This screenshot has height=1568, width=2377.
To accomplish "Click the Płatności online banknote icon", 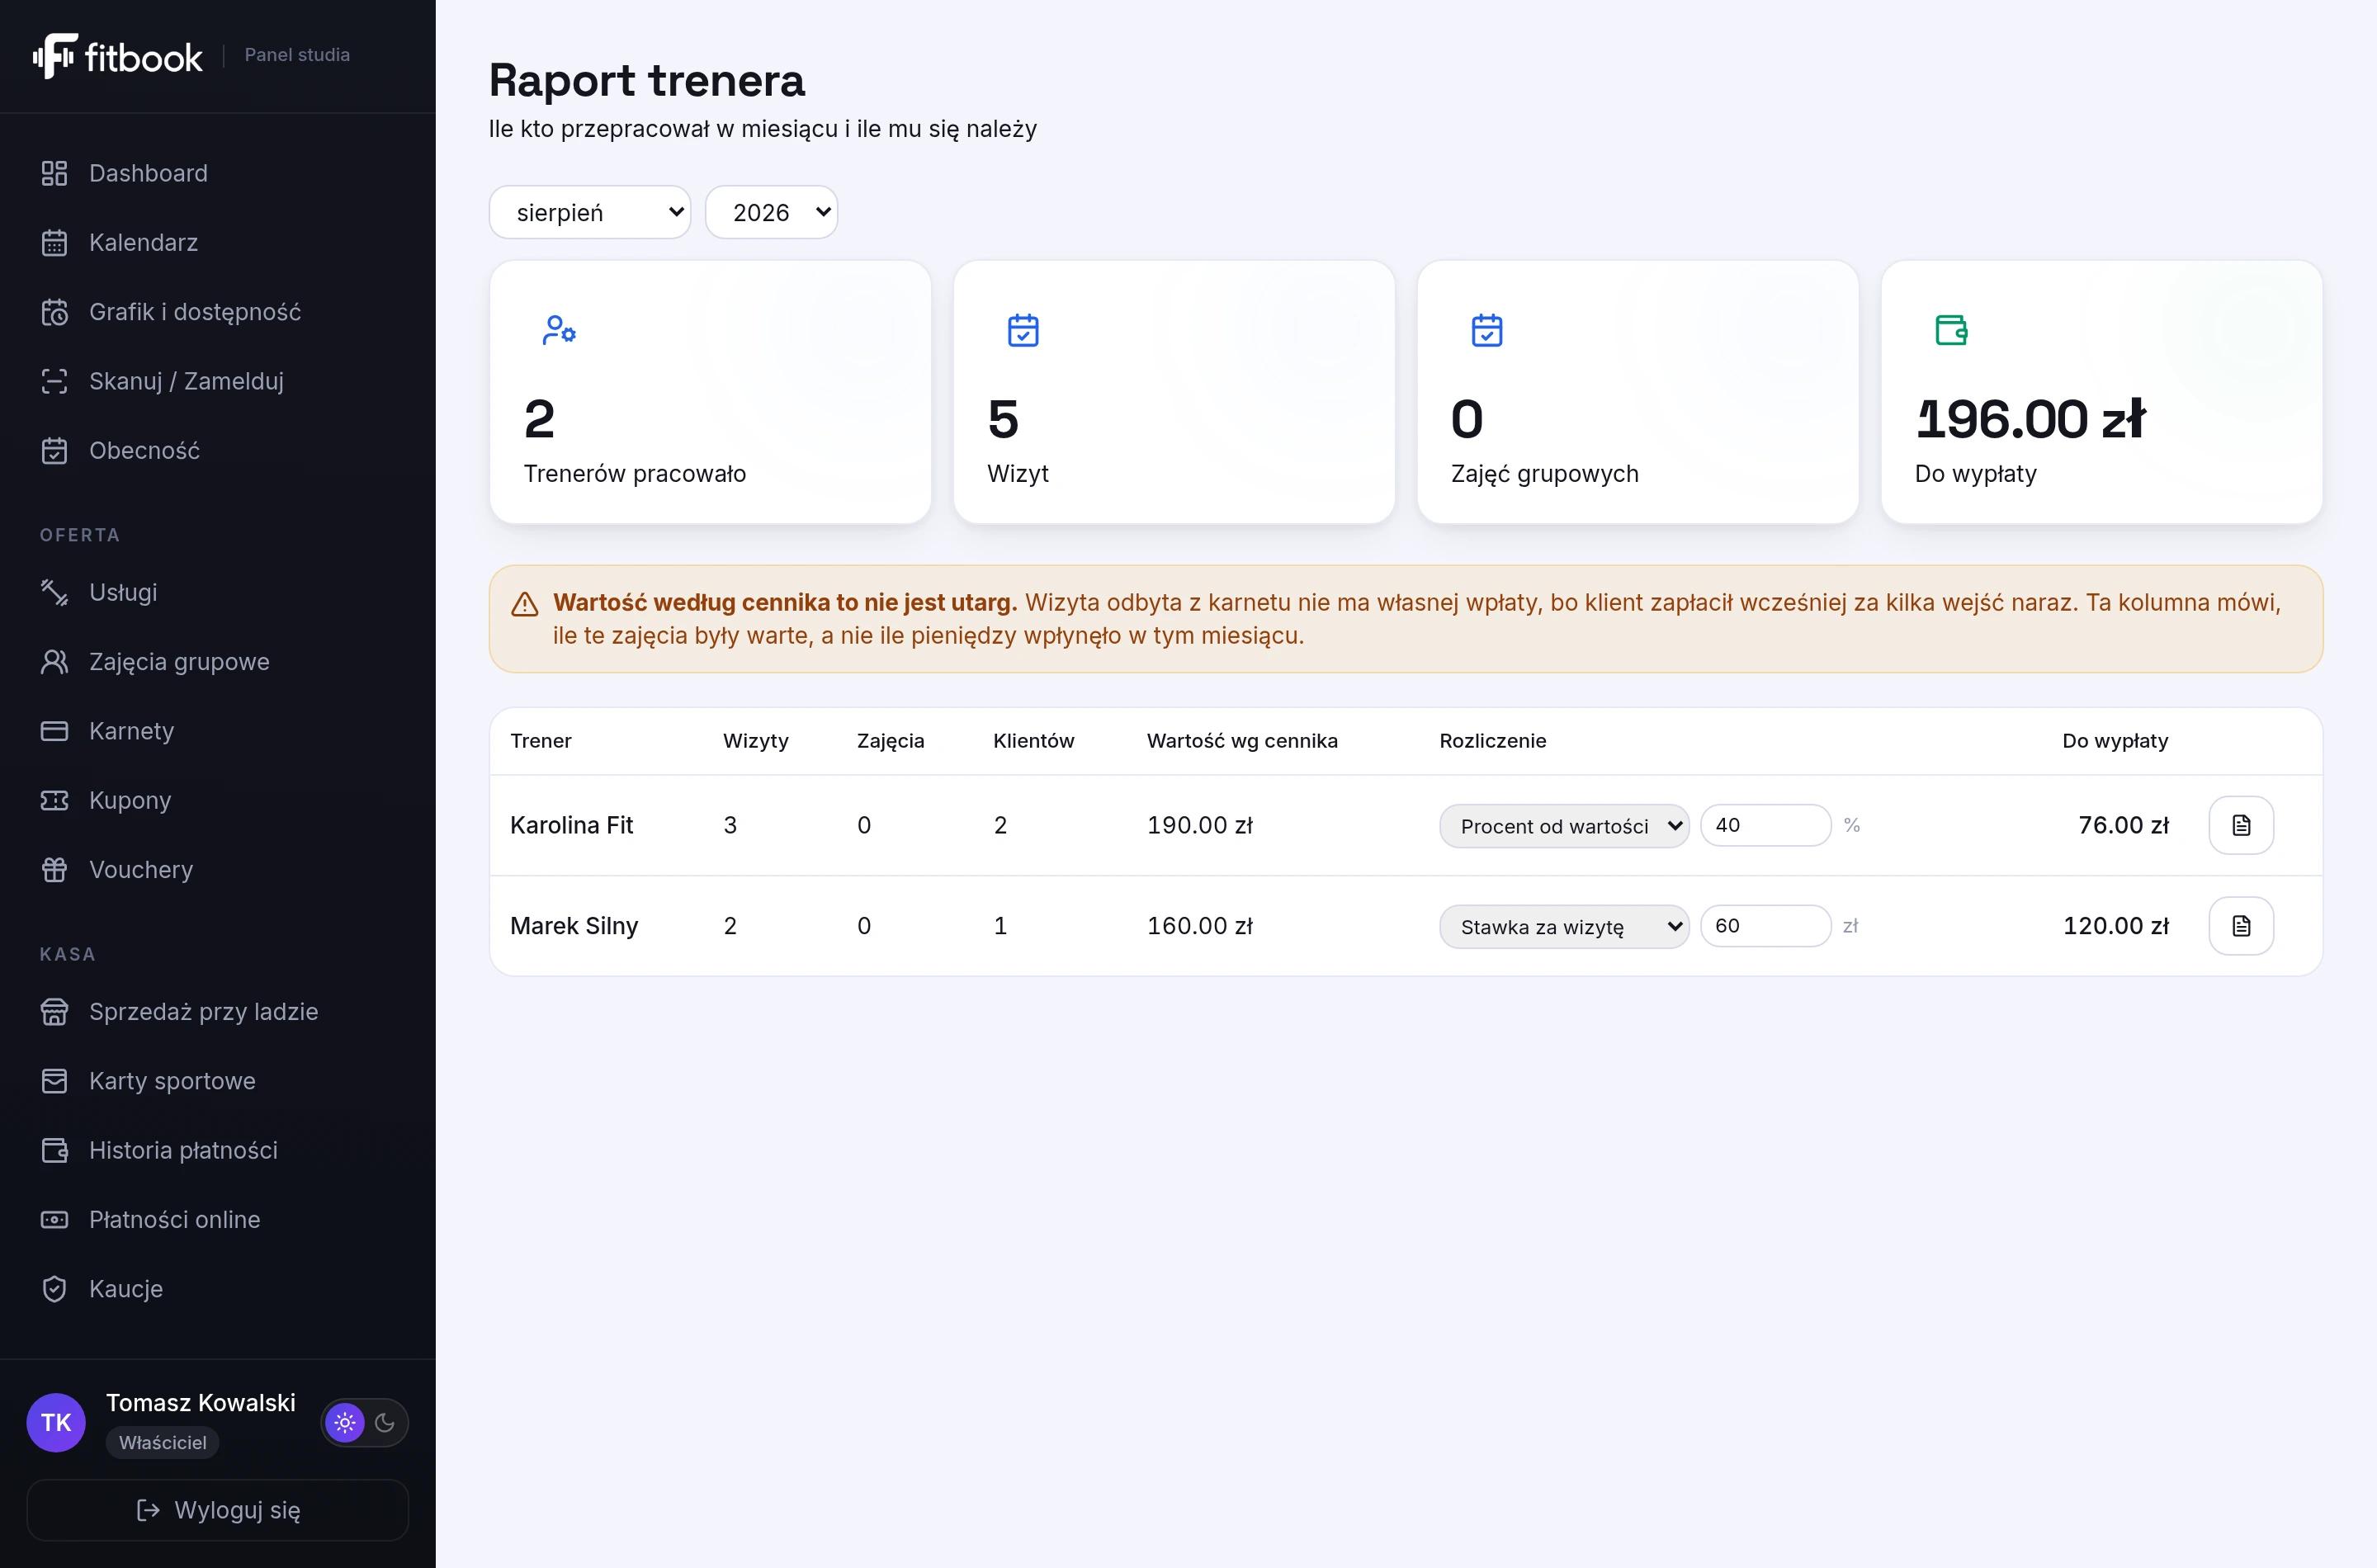I will click(x=54, y=1220).
